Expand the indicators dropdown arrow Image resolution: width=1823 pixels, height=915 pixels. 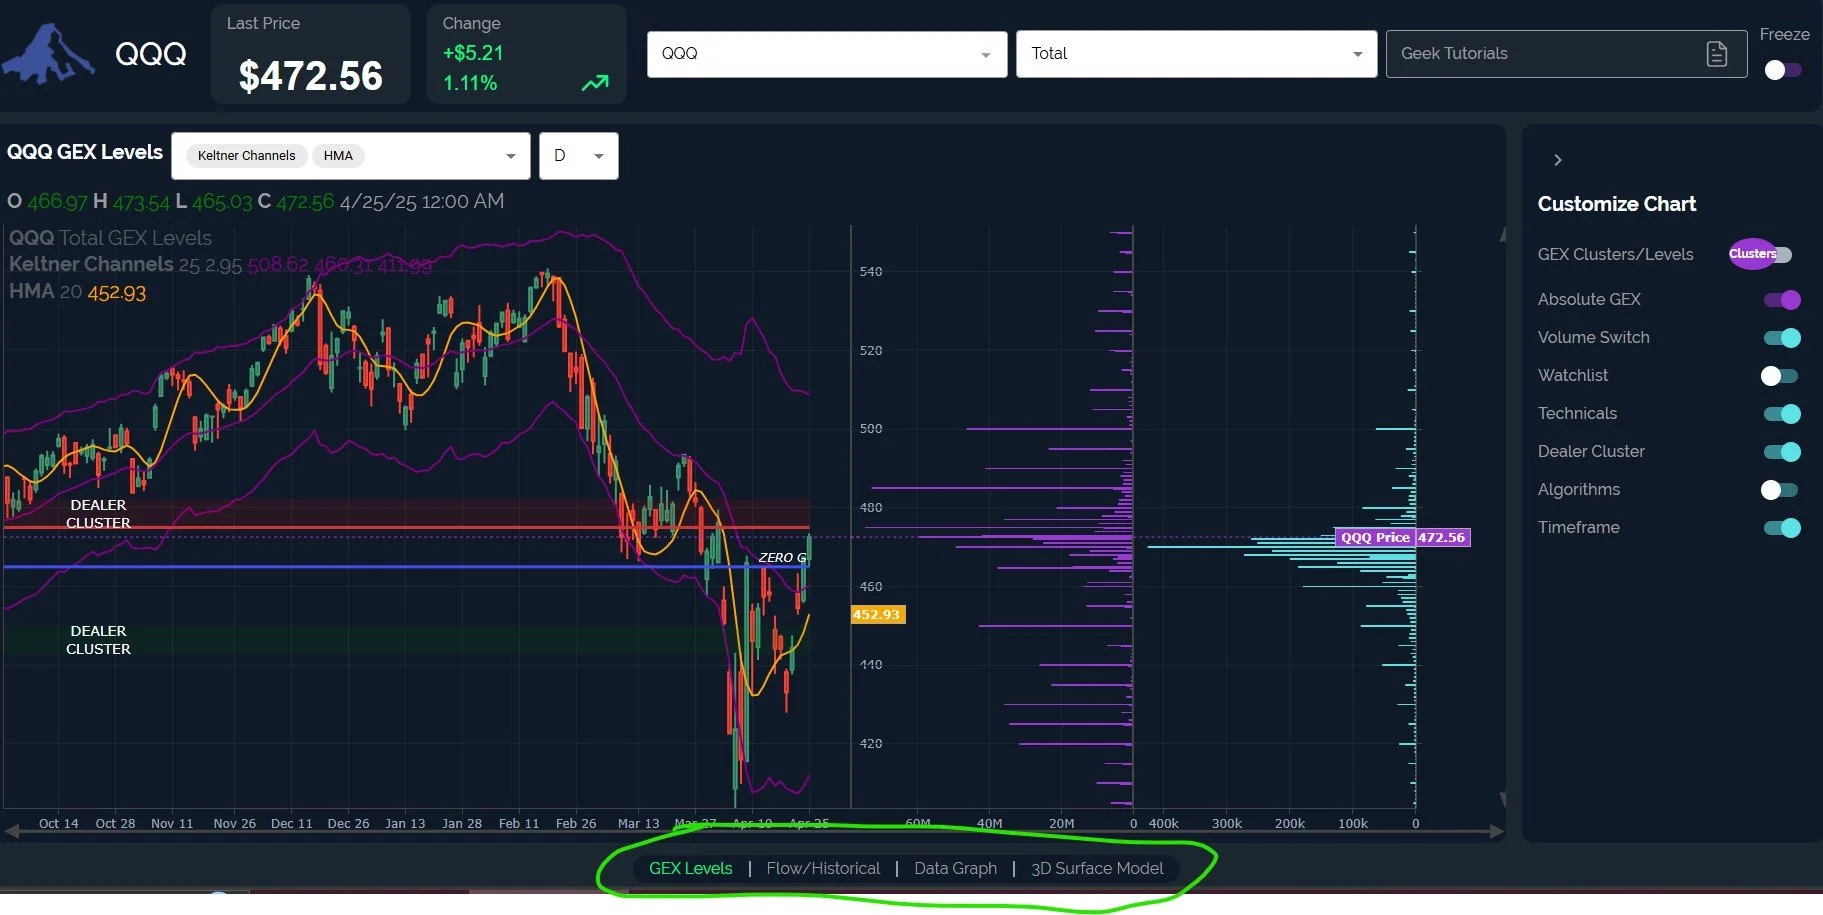click(x=511, y=156)
